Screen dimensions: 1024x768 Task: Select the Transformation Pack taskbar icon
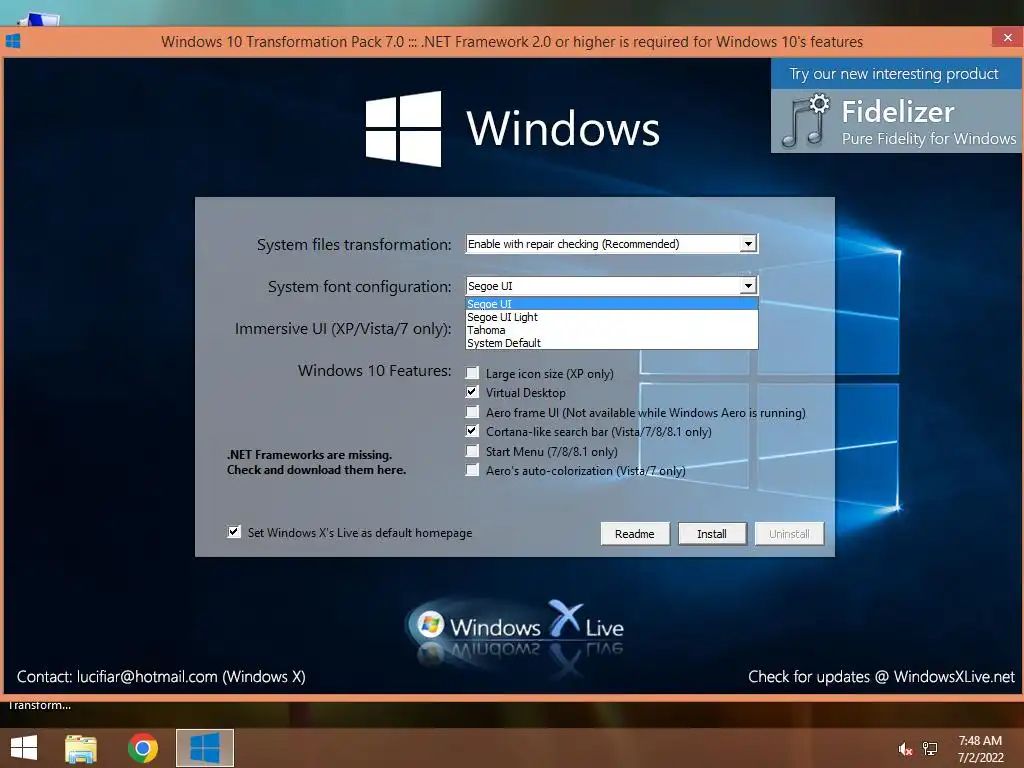pos(204,748)
